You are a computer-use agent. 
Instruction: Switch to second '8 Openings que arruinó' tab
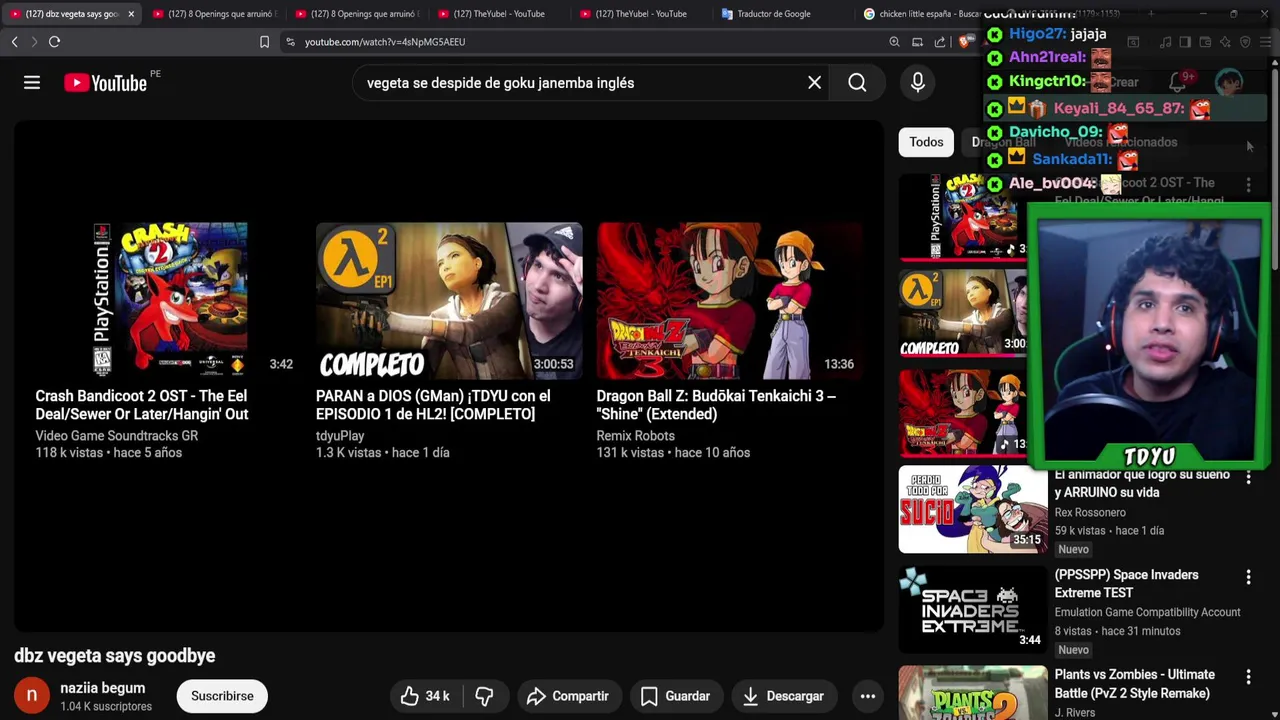[356, 14]
